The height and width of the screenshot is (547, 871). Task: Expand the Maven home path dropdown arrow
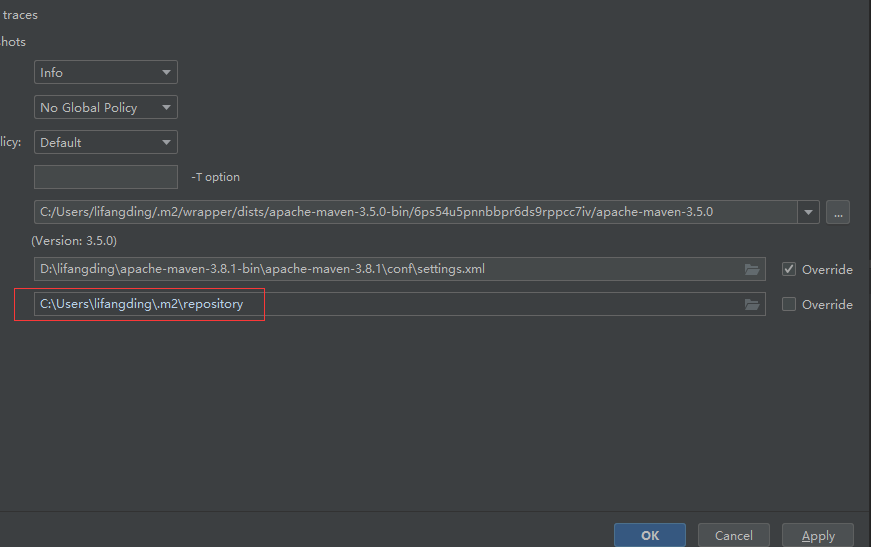(808, 212)
